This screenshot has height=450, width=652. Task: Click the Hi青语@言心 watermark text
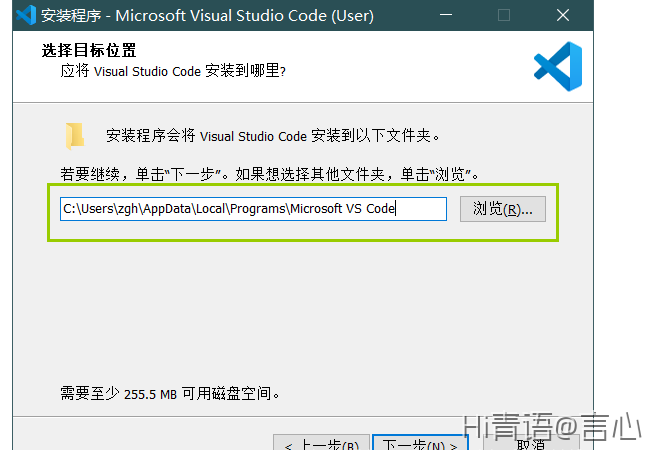coord(552,428)
